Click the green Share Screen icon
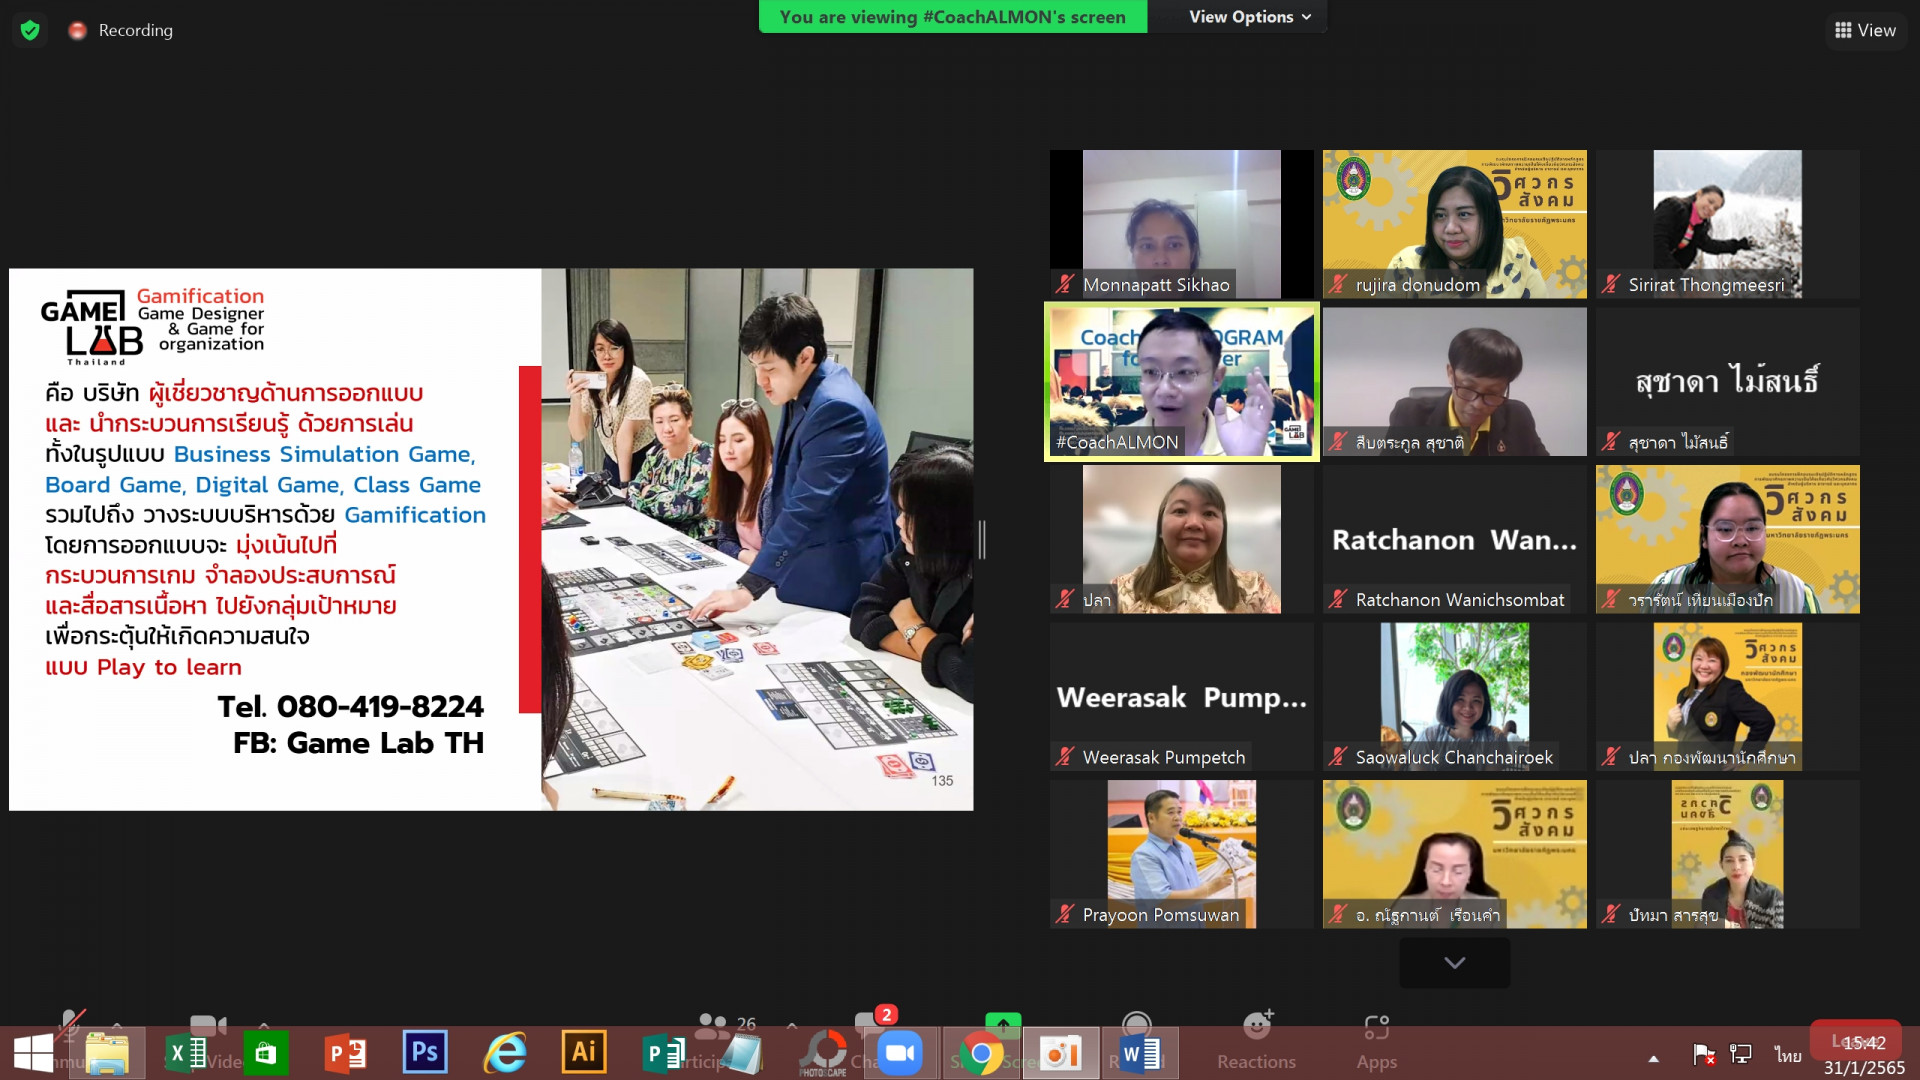This screenshot has width=1920, height=1080. tap(1003, 1024)
